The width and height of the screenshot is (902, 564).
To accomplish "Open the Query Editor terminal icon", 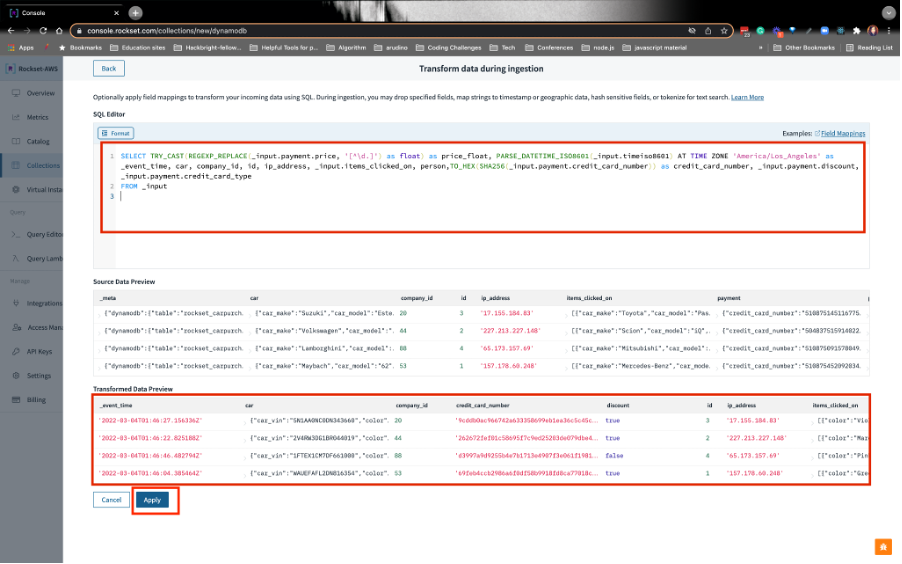I will point(16,235).
